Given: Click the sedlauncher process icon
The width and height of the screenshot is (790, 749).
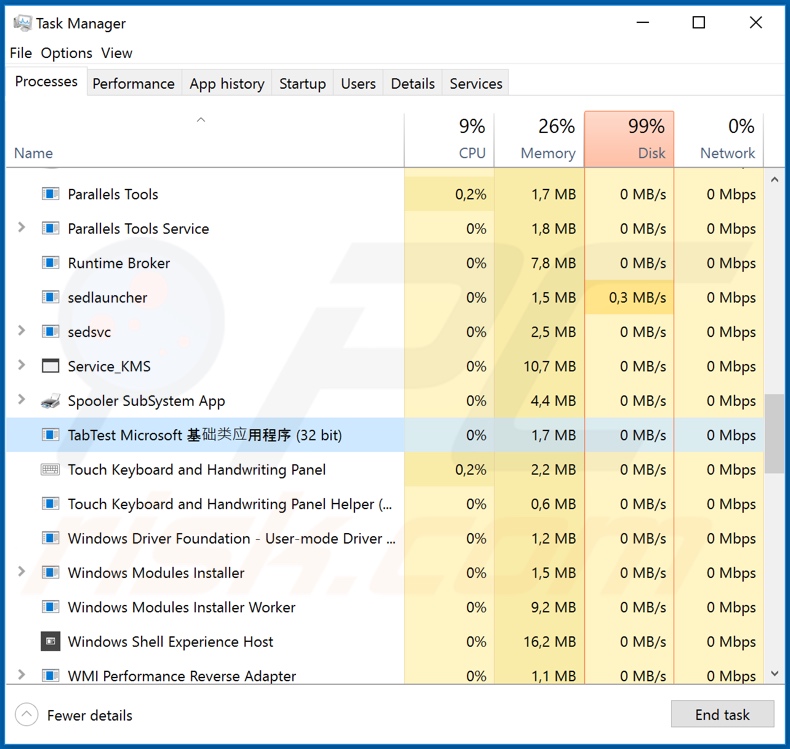Looking at the screenshot, I should (x=50, y=298).
